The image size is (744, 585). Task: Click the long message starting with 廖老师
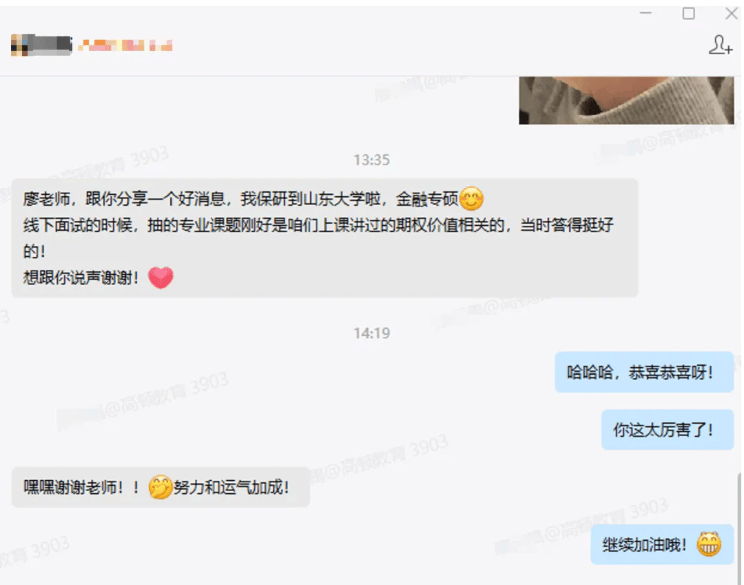325,238
